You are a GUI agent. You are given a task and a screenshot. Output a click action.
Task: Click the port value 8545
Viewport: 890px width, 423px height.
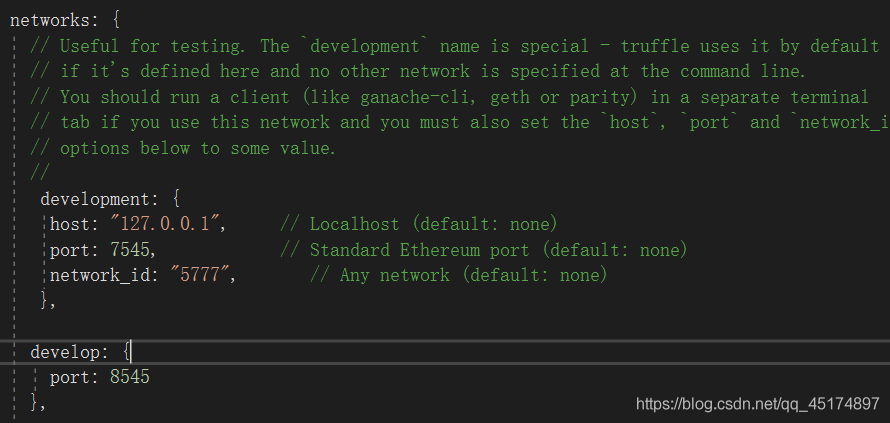coord(130,377)
